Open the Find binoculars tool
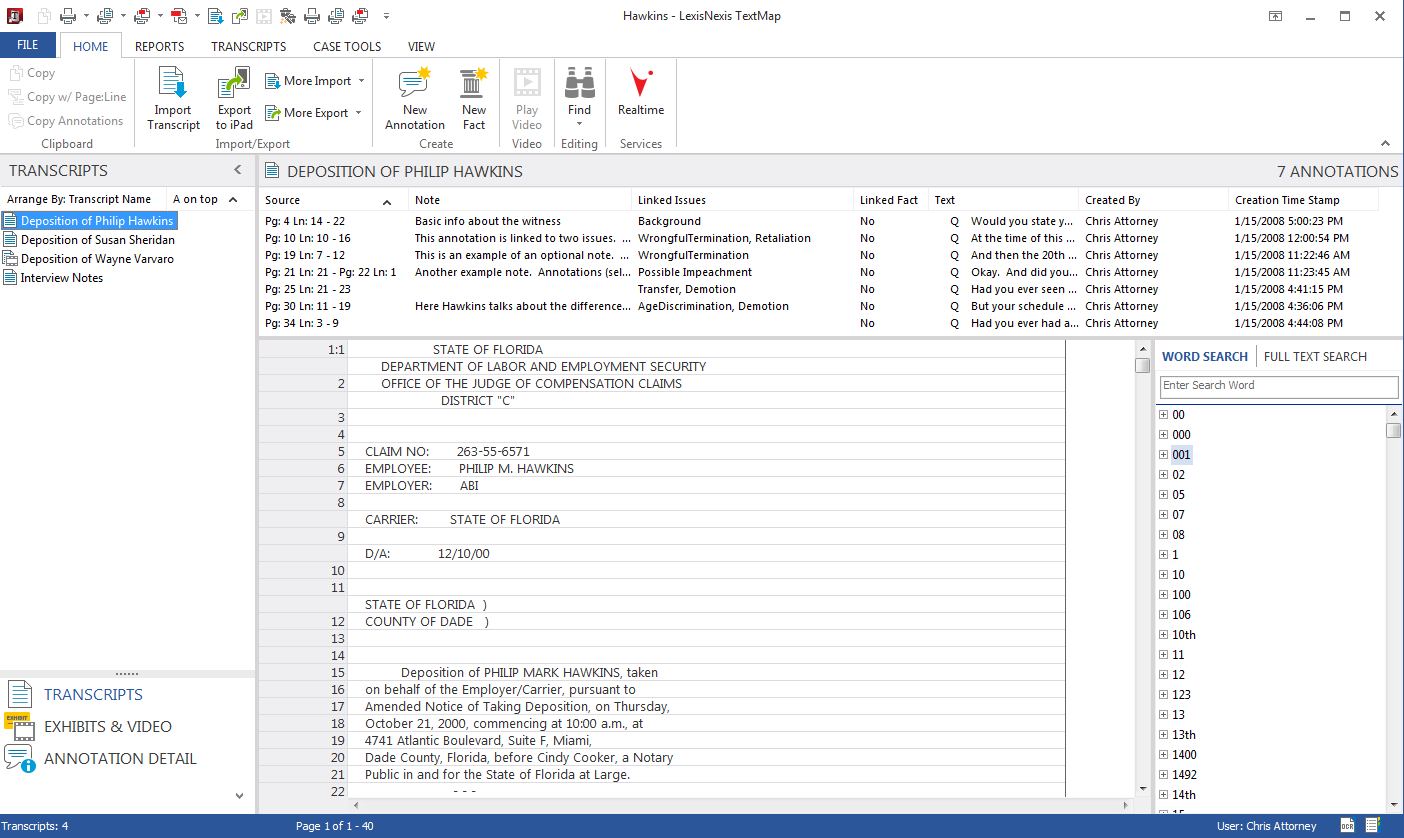The height and width of the screenshot is (838, 1404). coord(579,99)
